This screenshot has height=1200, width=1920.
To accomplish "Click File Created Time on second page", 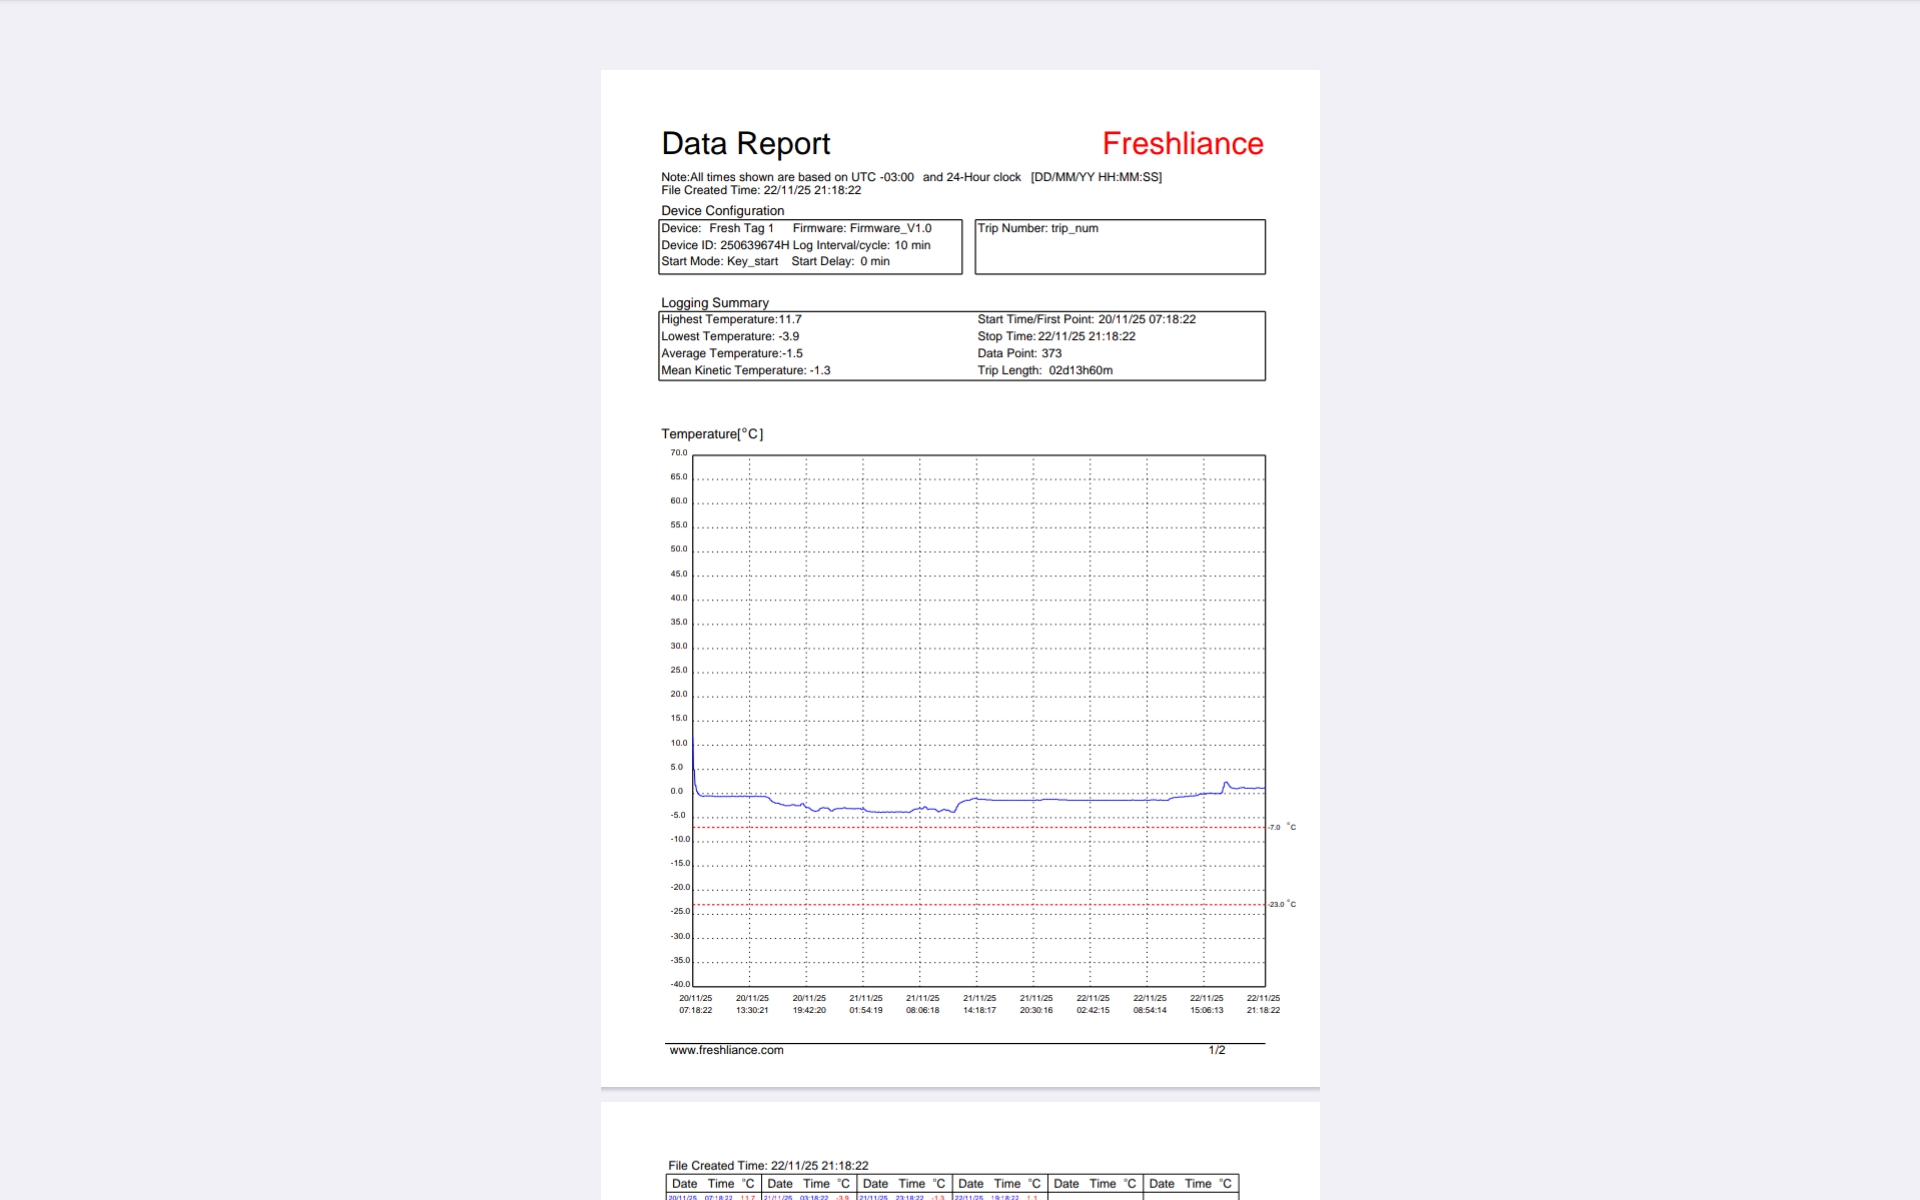I will pos(768,1165).
